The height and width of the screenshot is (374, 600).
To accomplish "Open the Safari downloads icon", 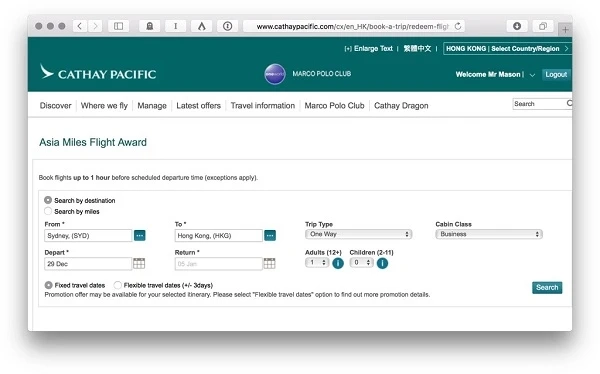I will [x=517, y=26].
